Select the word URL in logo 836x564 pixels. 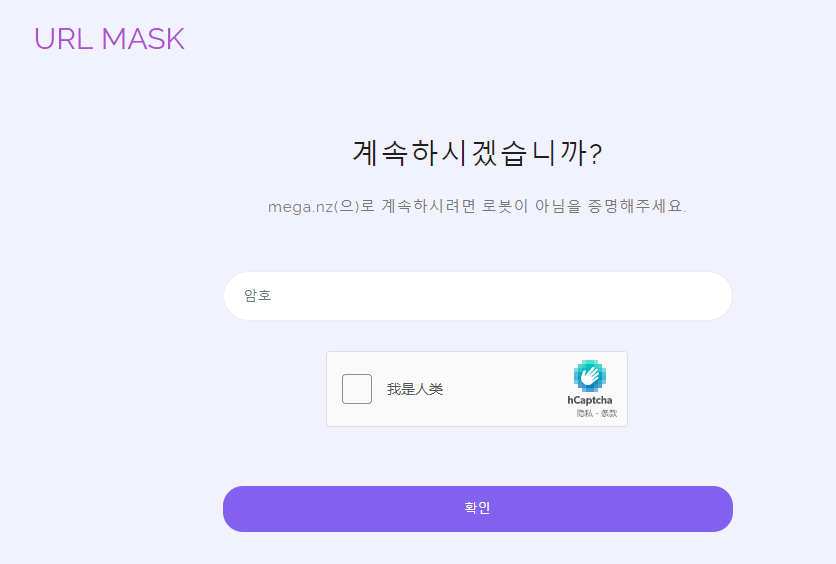(x=64, y=39)
